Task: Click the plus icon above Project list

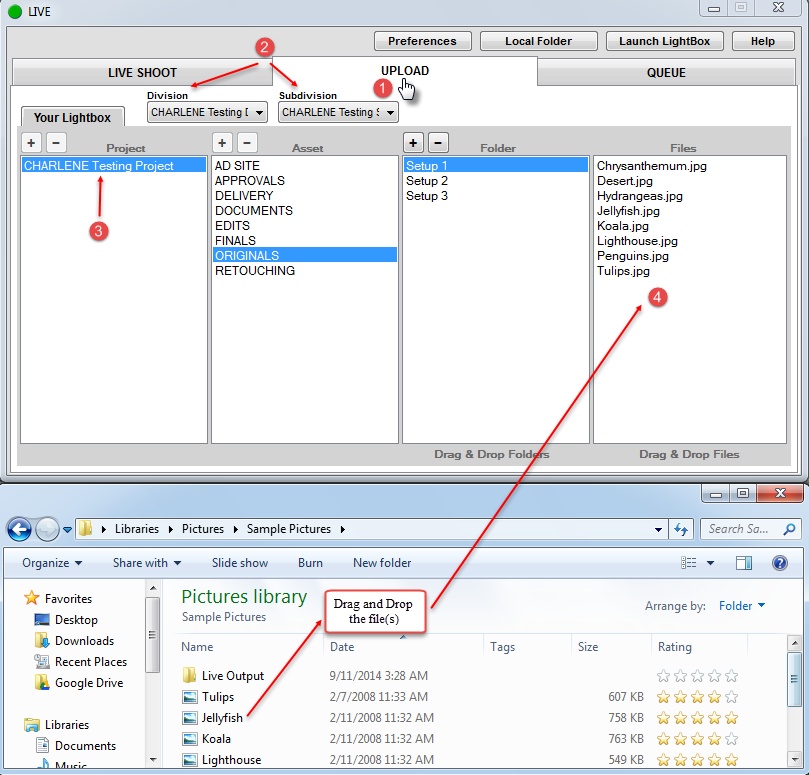Action: click(x=31, y=143)
